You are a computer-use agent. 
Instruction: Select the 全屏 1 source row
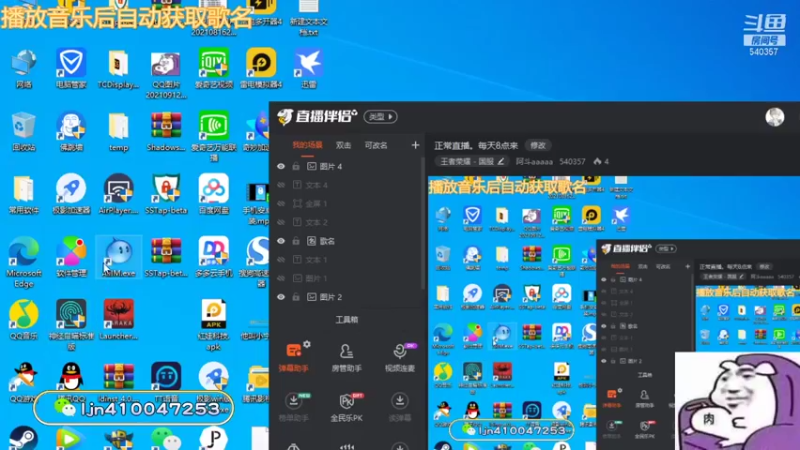tap(348, 204)
